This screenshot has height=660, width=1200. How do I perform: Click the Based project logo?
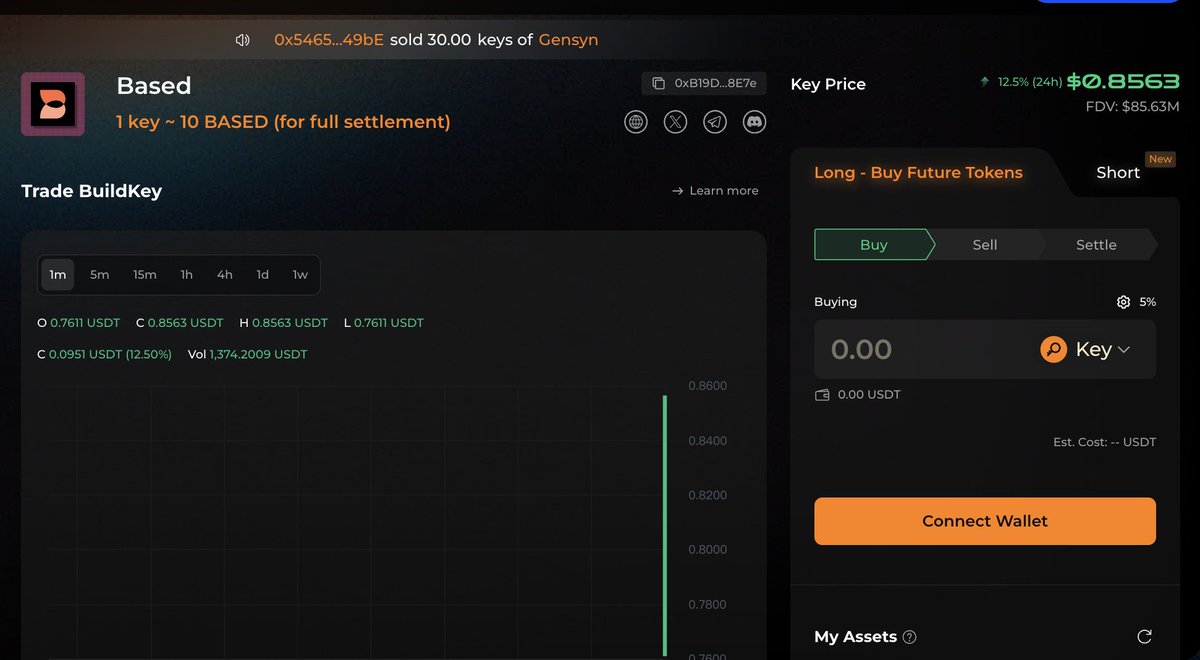coord(53,104)
